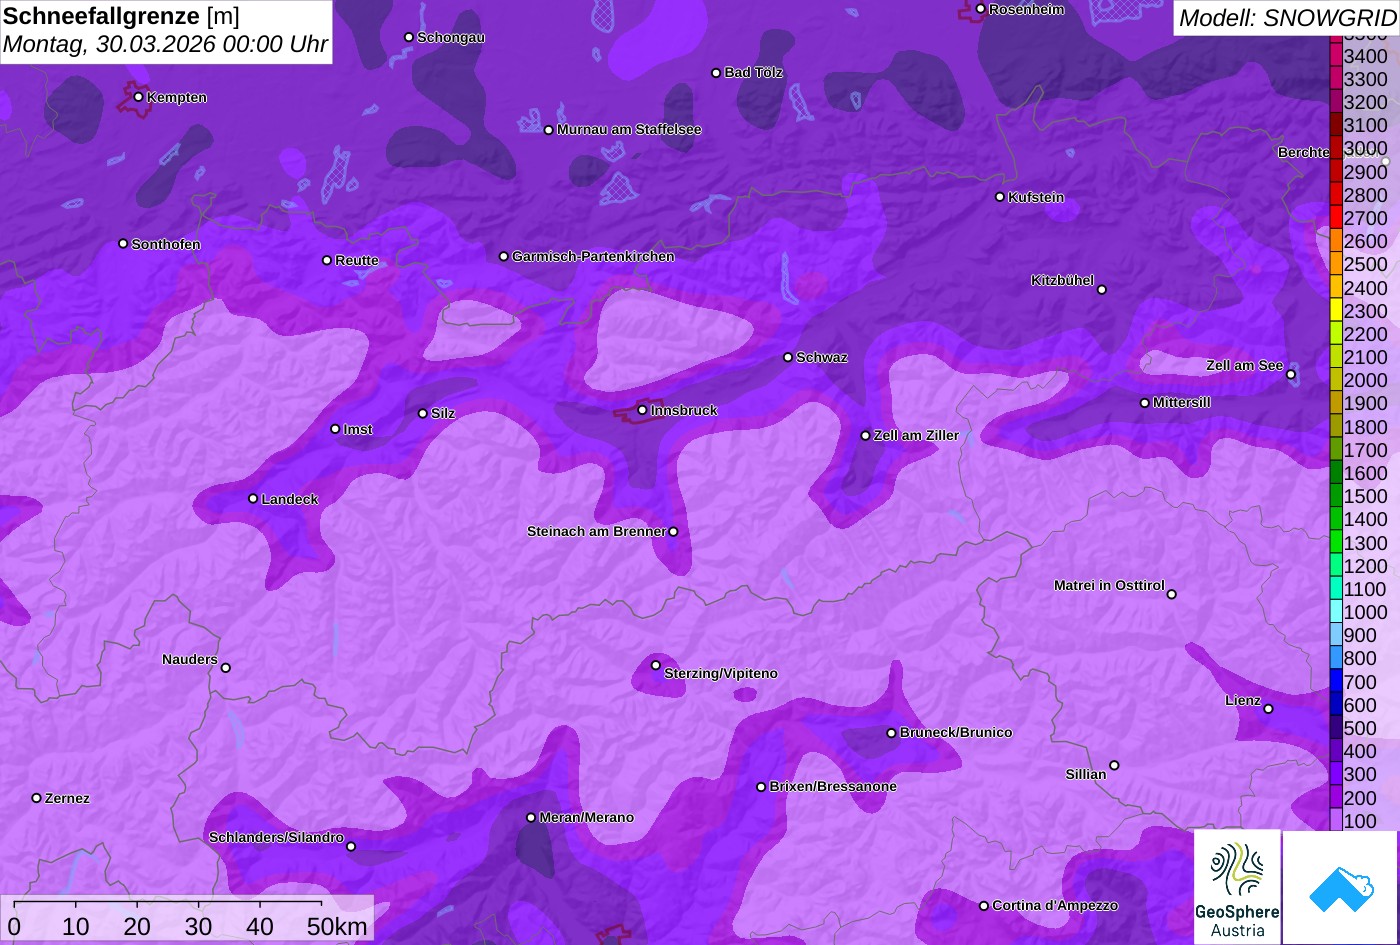Click the blue house-and-cloud logo
1400x945 pixels.
pyautogui.click(x=1341, y=887)
